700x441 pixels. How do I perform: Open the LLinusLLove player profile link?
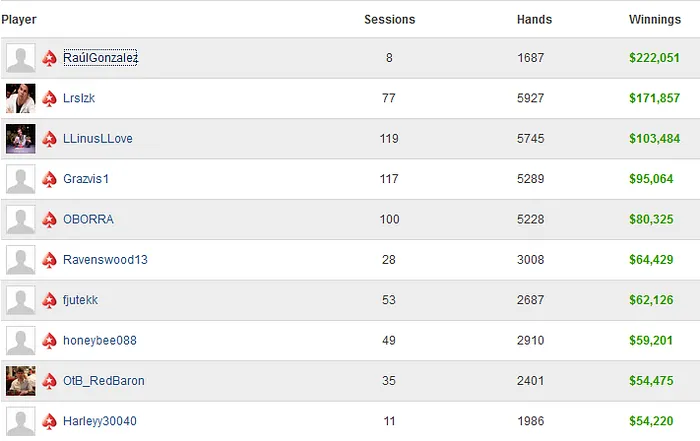pos(97,139)
